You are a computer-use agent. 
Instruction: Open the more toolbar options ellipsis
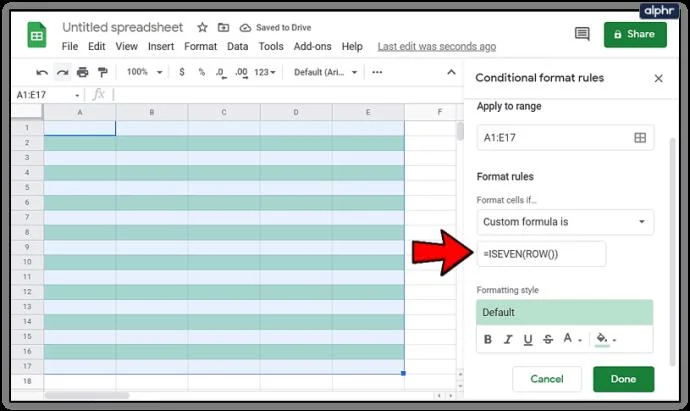tap(377, 72)
